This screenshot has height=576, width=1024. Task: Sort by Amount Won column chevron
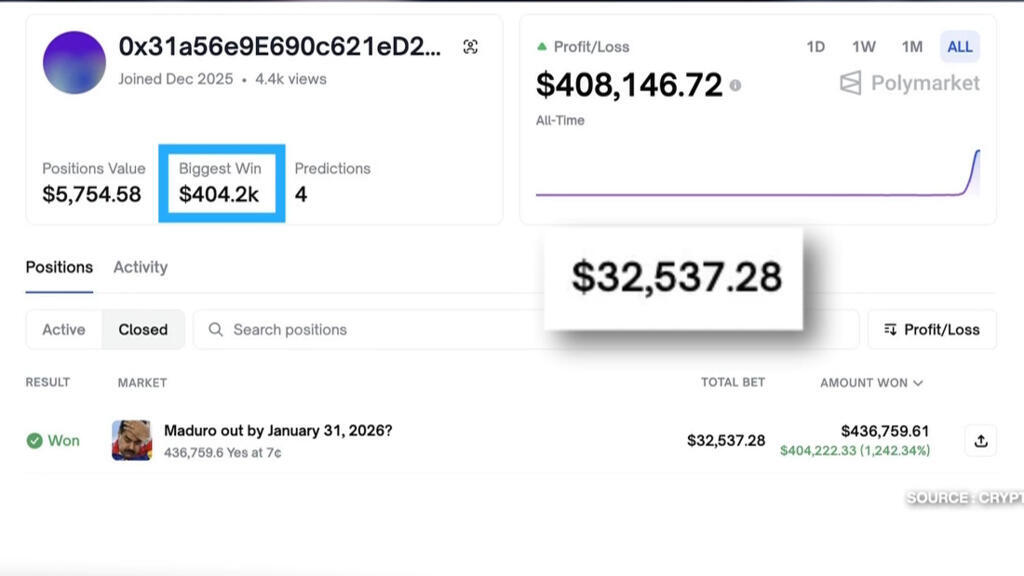(918, 383)
